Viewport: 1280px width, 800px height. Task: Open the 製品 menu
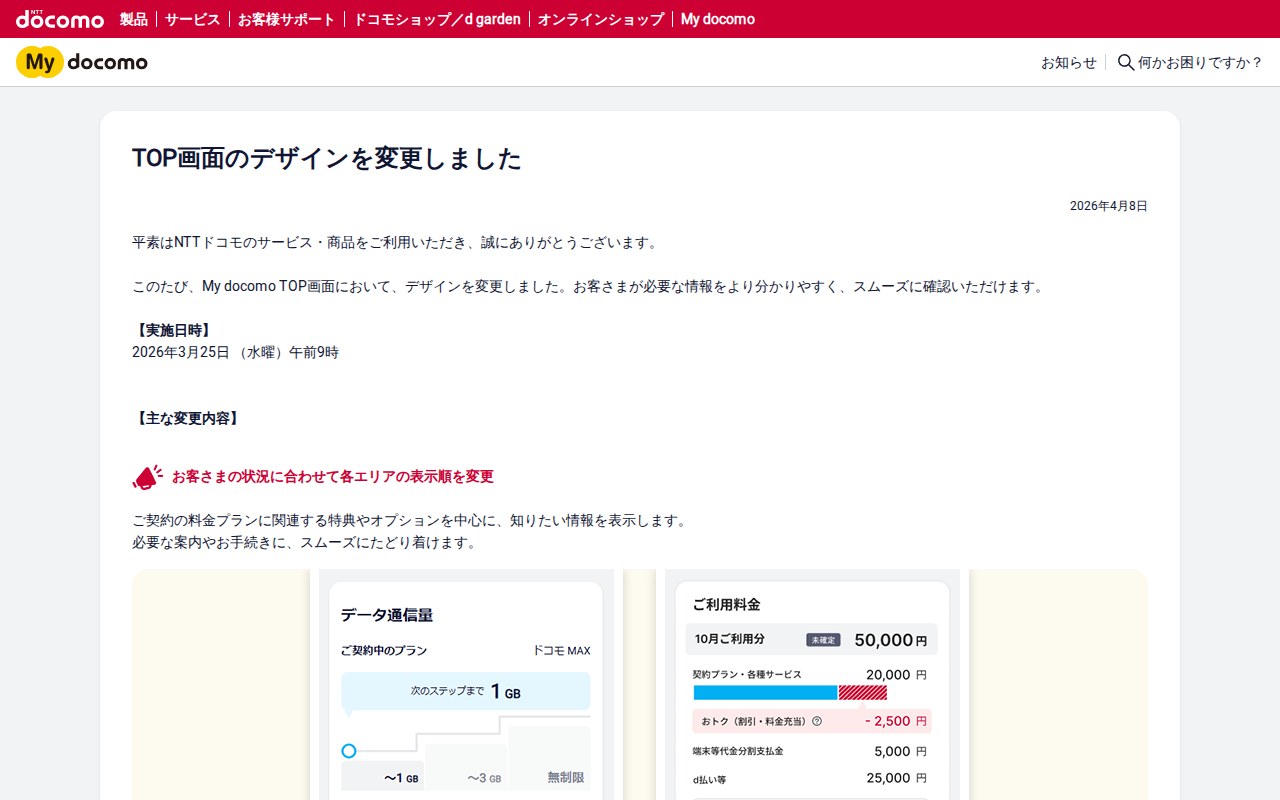tap(133, 19)
